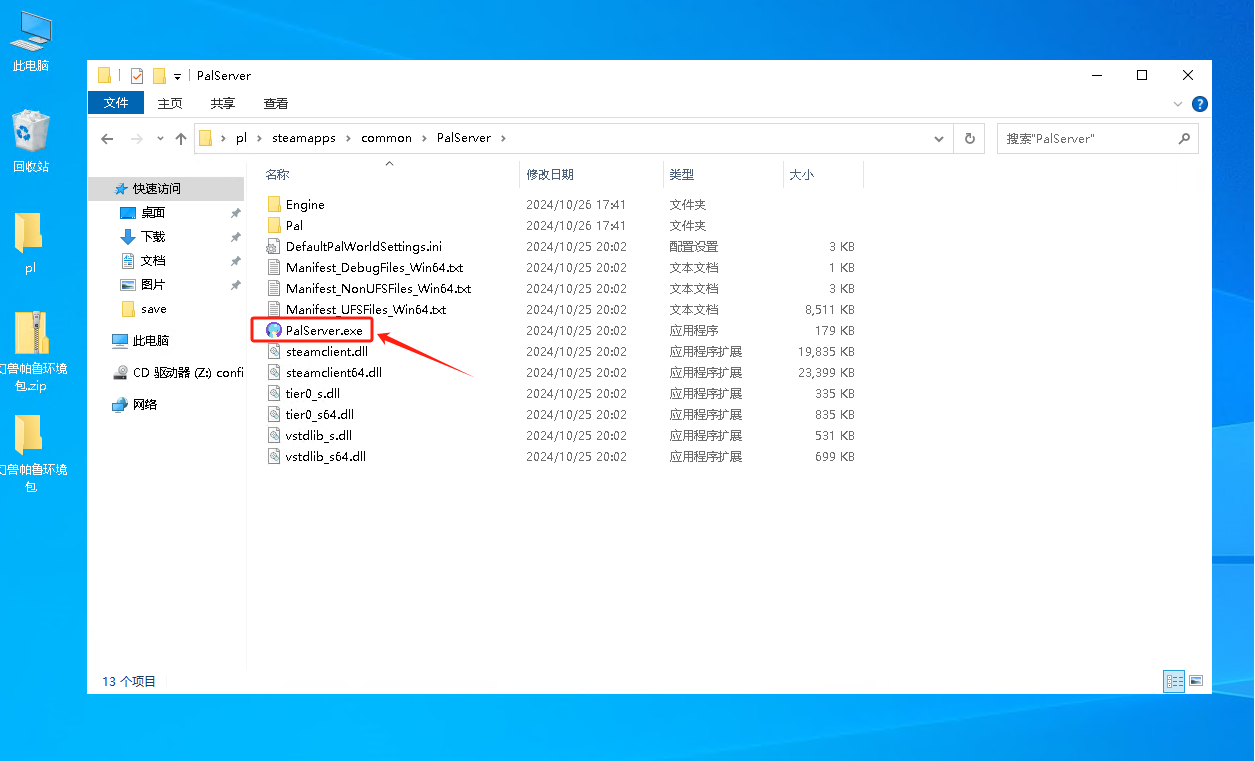
Task: Open the 主页 ribbon tab
Action: (170, 103)
